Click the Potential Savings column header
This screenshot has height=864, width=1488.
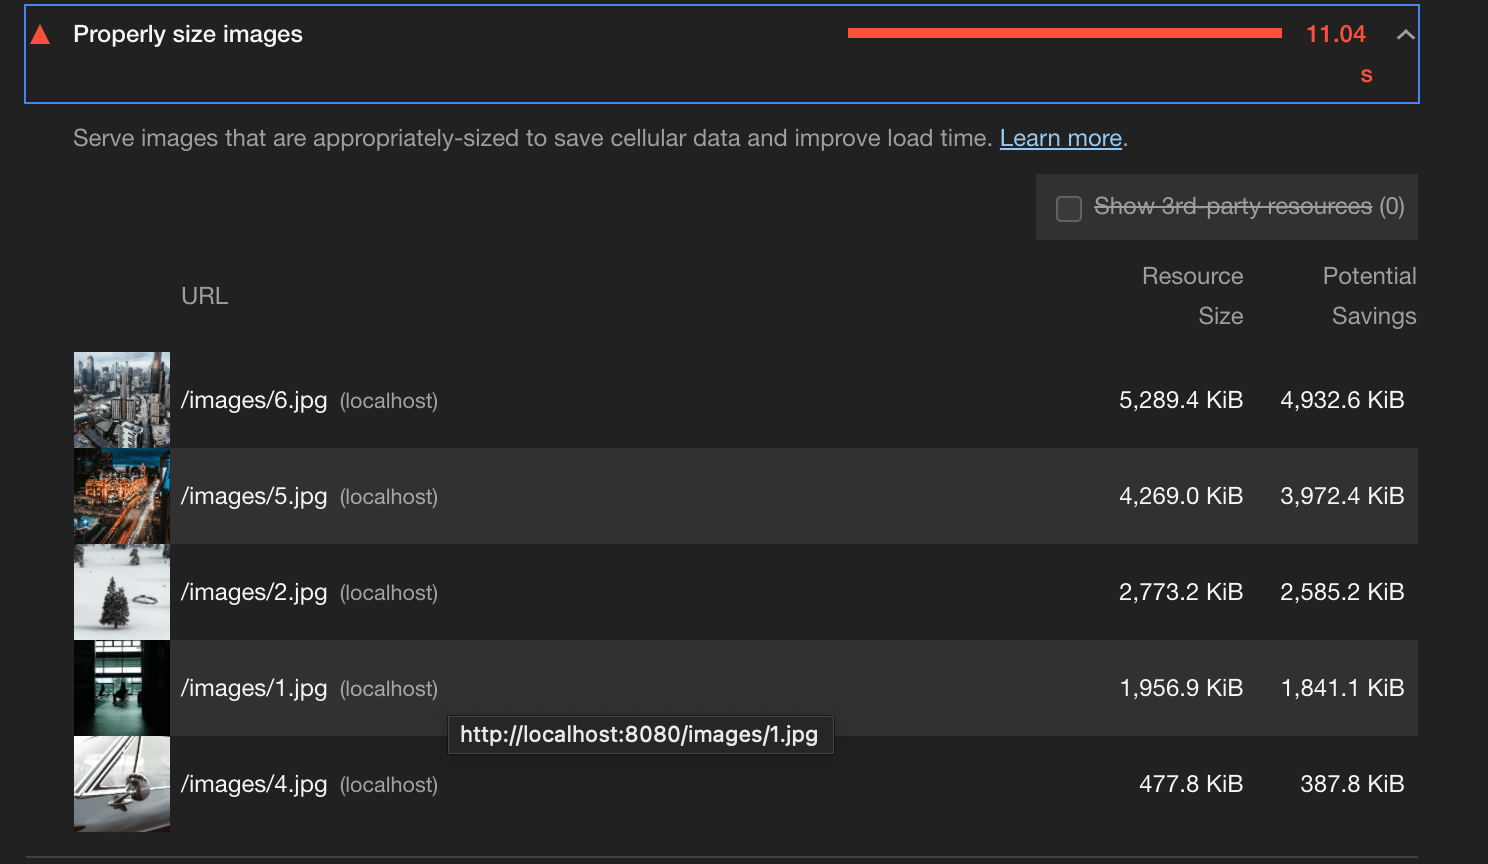(1370, 296)
